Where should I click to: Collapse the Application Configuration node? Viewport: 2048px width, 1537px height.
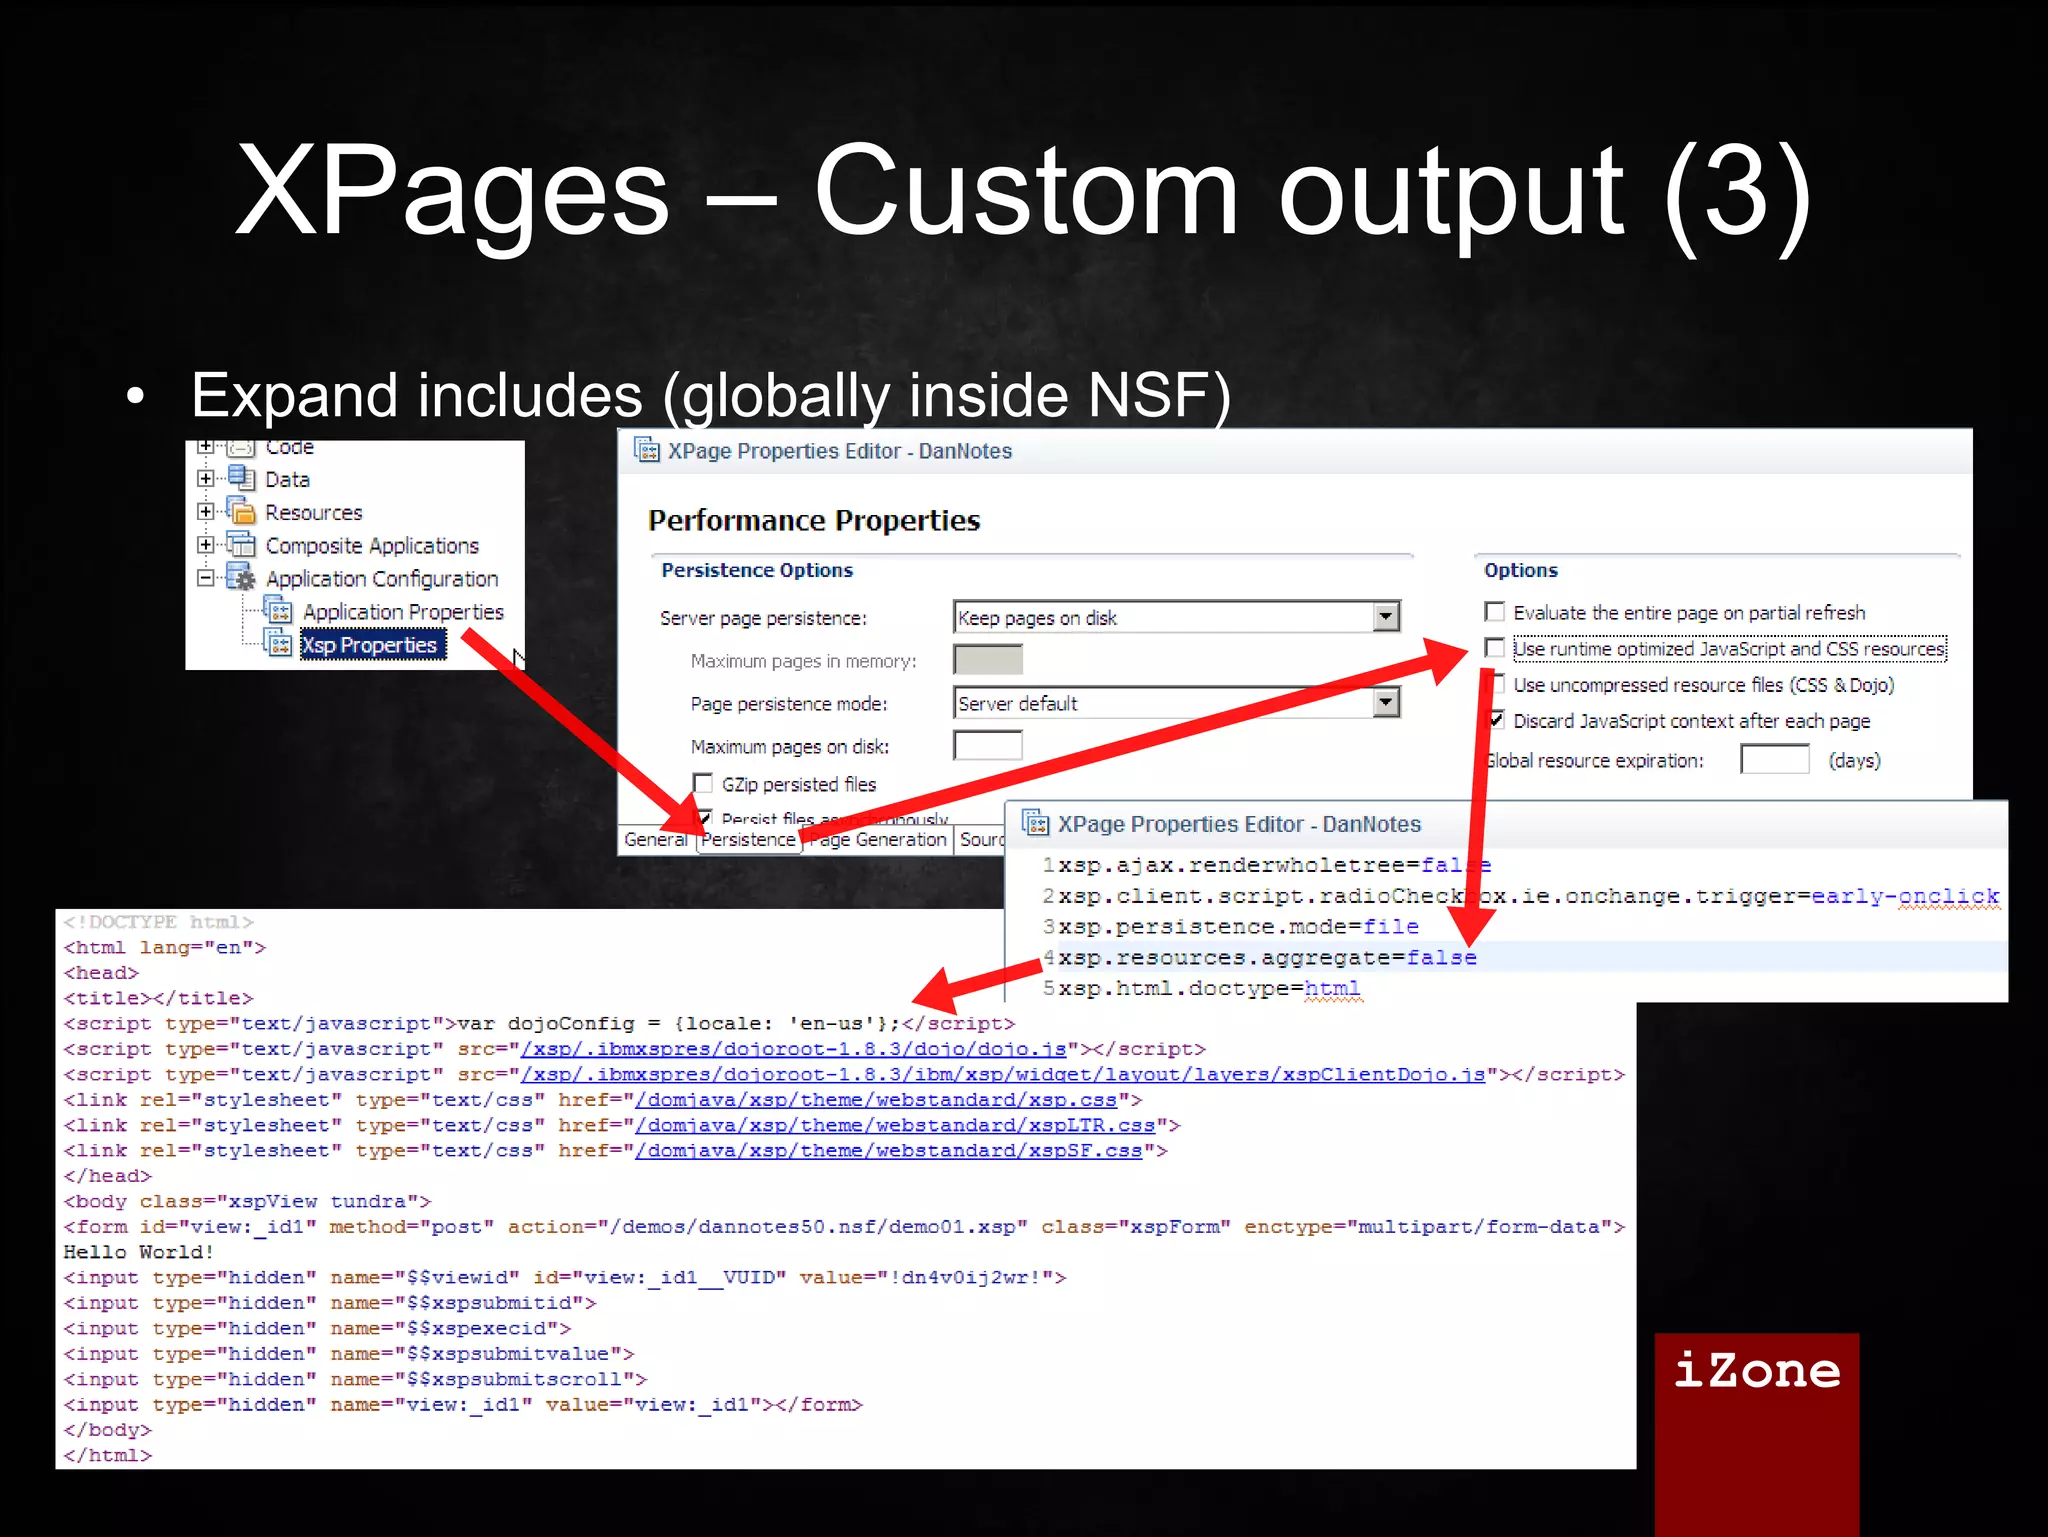(205, 578)
